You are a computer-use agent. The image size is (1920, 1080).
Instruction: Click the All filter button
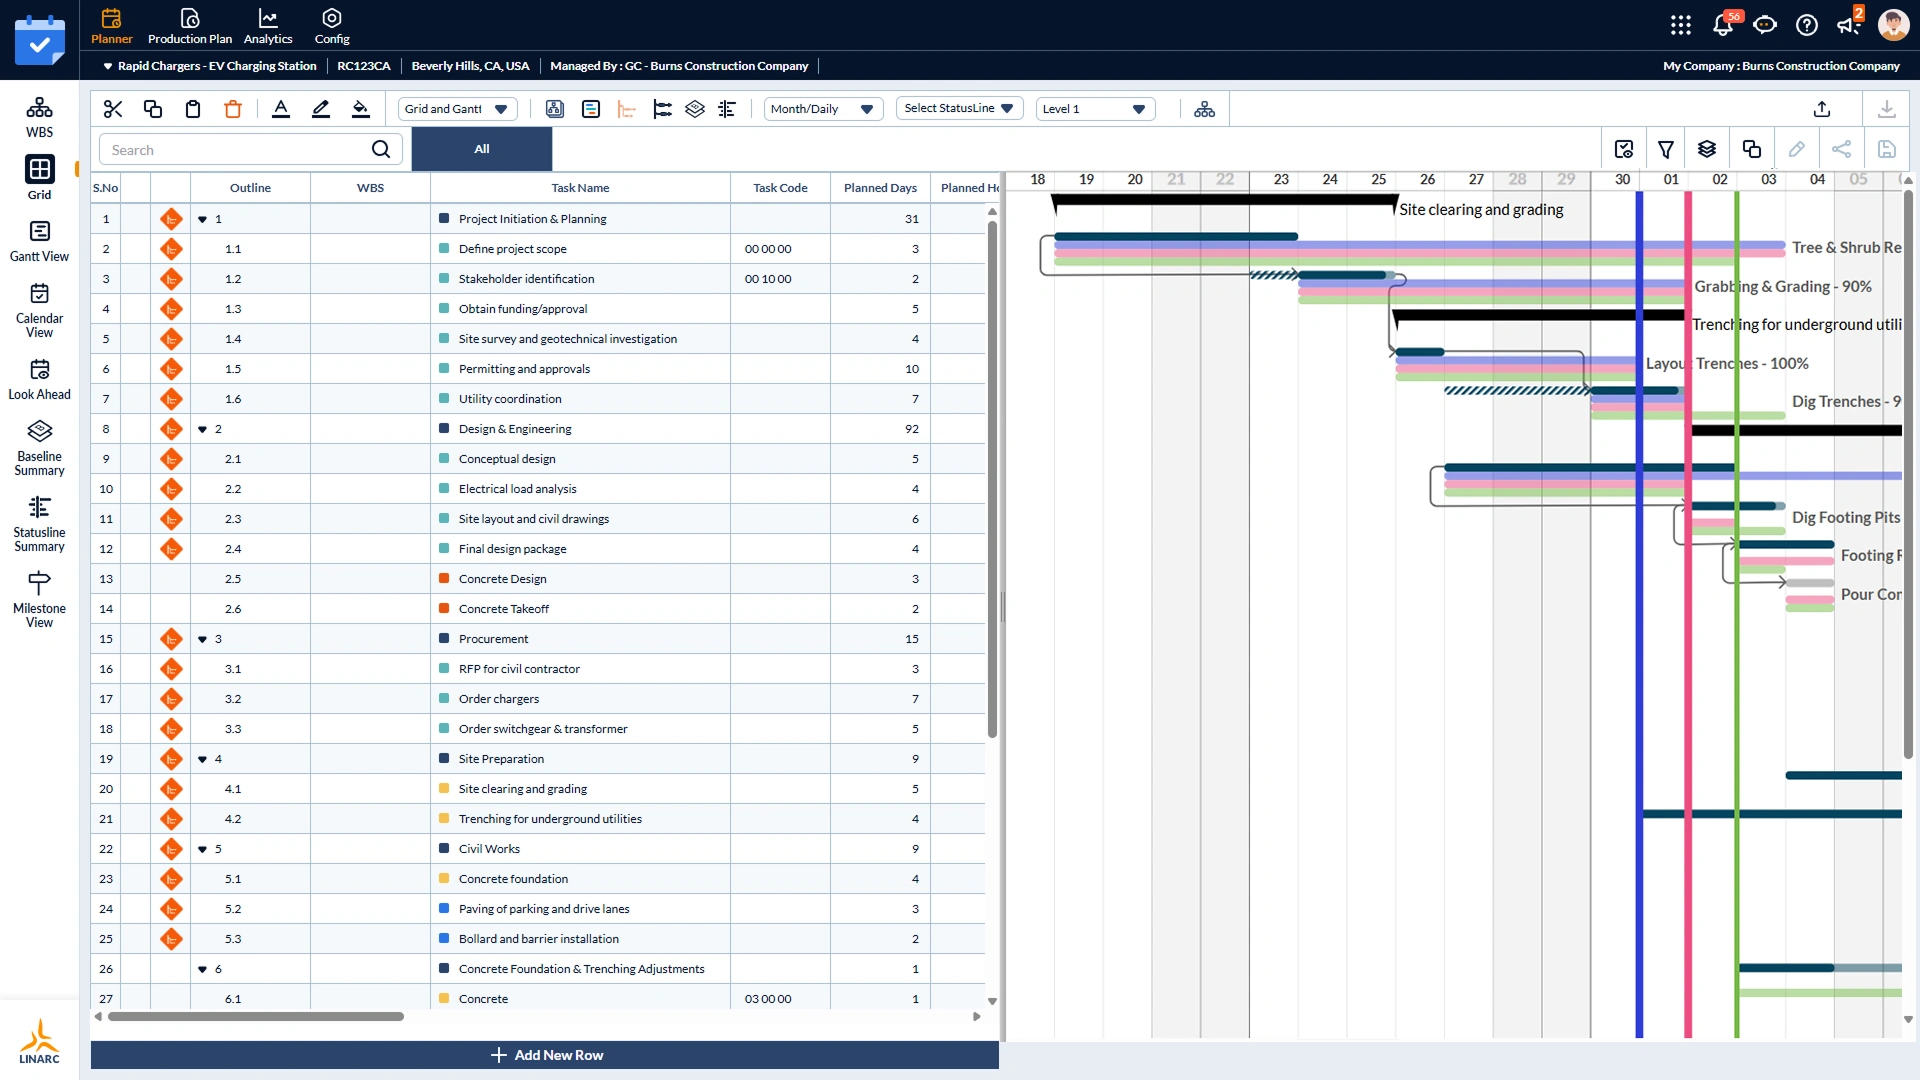click(x=482, y=149)
